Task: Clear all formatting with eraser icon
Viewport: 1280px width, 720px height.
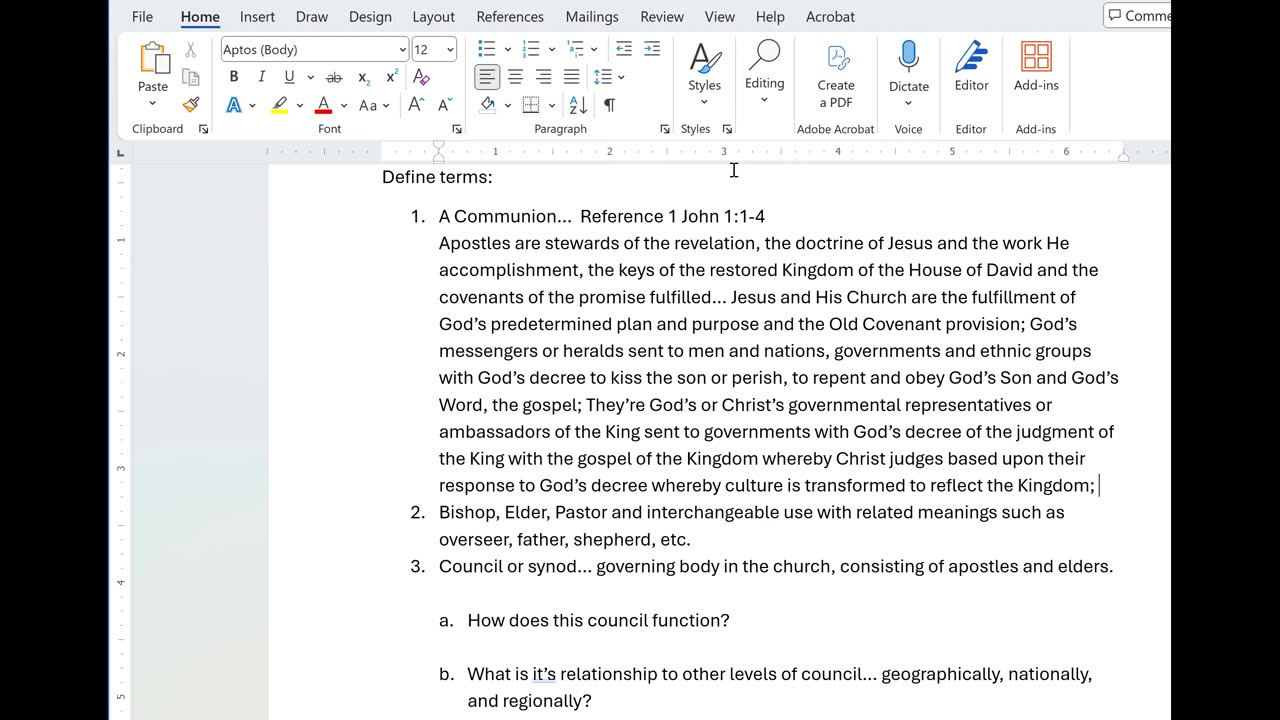Action: pyautogui.click(x=421, y=77)
